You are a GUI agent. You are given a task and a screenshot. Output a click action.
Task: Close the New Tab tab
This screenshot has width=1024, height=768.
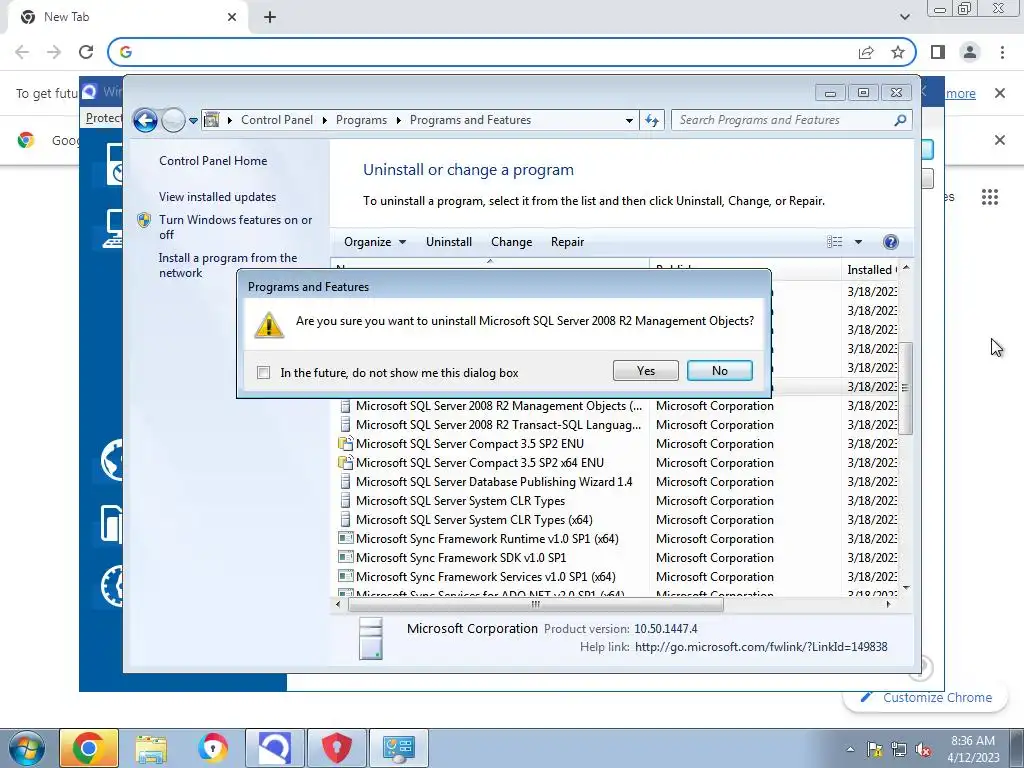pyautogui.click(x=232, y=18)
